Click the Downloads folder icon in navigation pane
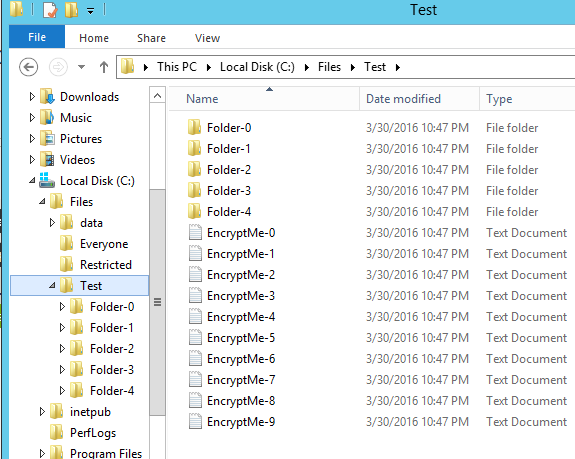Screen dimensions: 575x459 coord(47,97)
